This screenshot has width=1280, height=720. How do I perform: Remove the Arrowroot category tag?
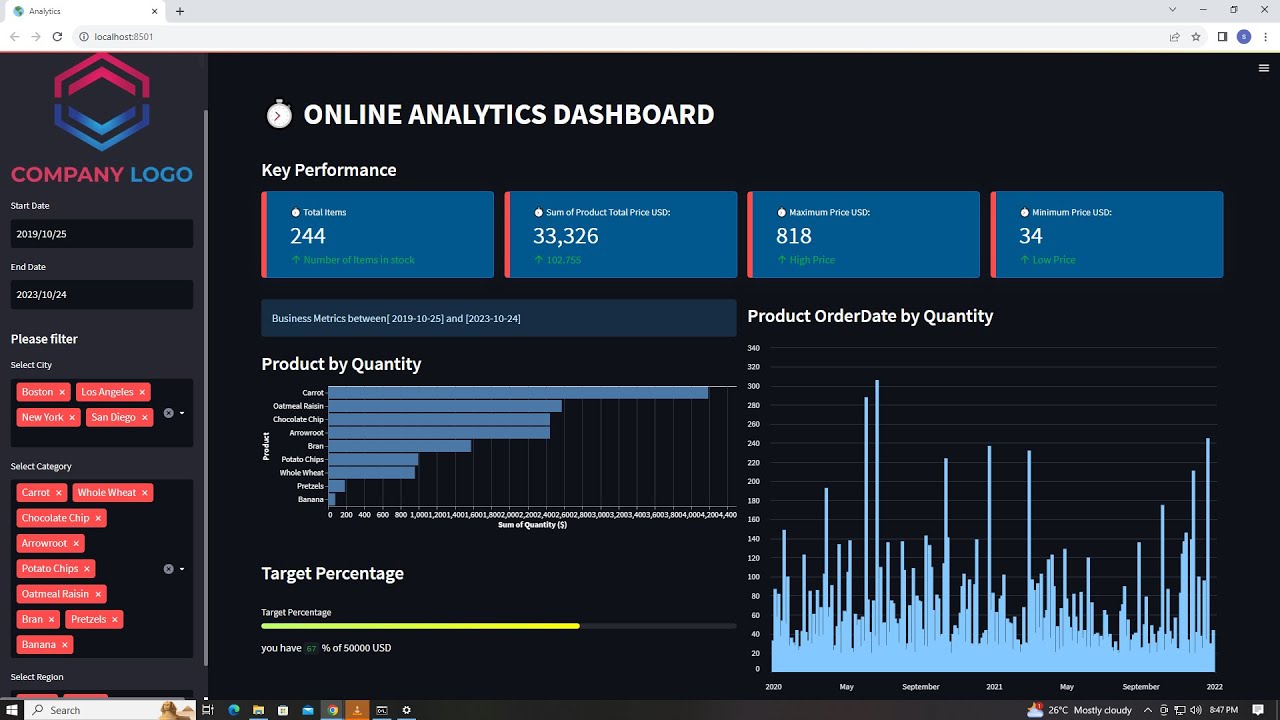point(76,543)
